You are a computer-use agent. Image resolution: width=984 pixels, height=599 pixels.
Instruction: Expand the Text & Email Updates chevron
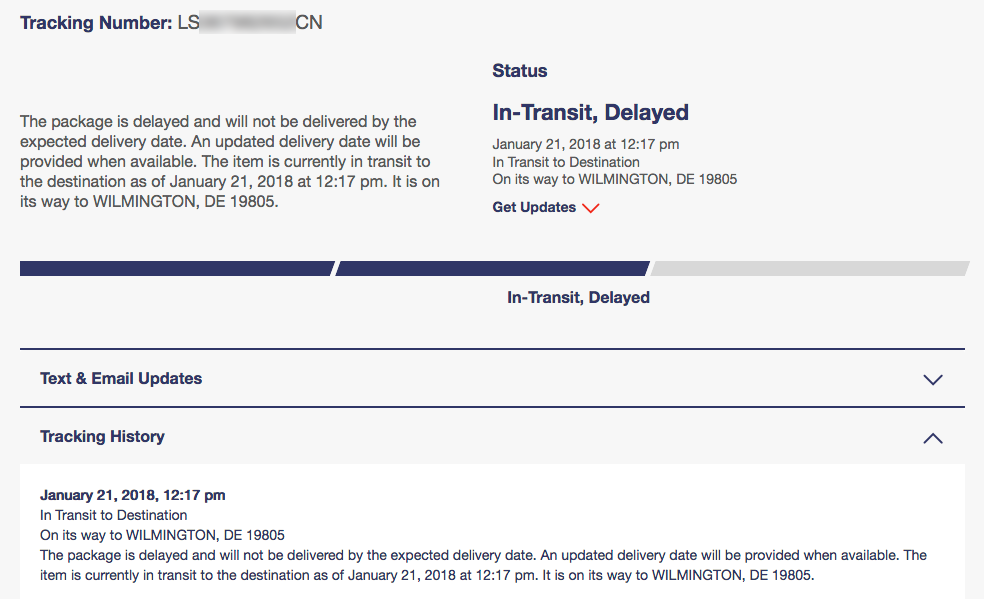[933, 380]
